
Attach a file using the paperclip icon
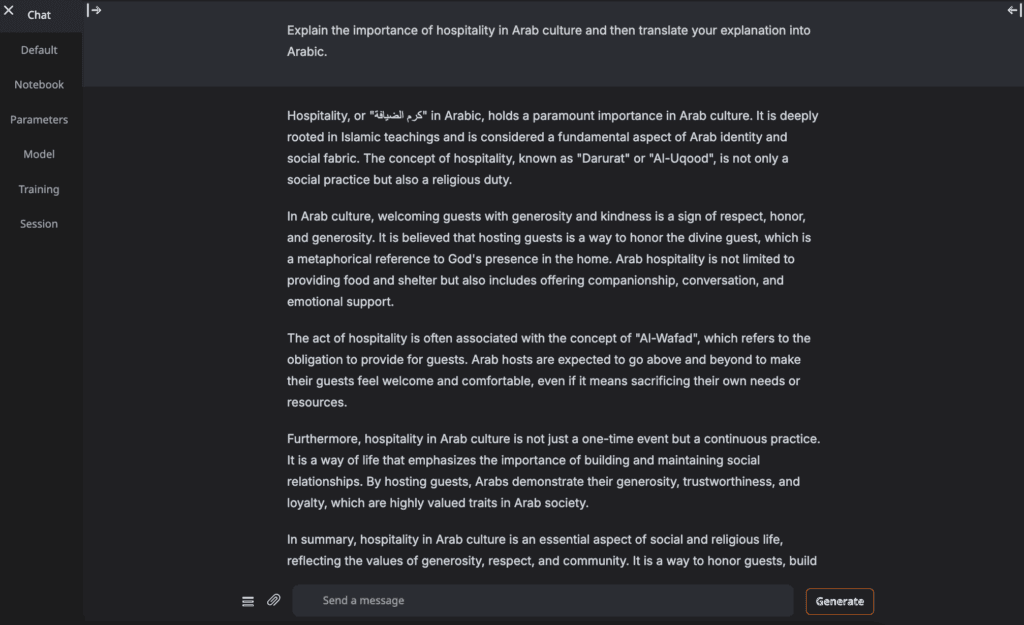coord(274,600)
